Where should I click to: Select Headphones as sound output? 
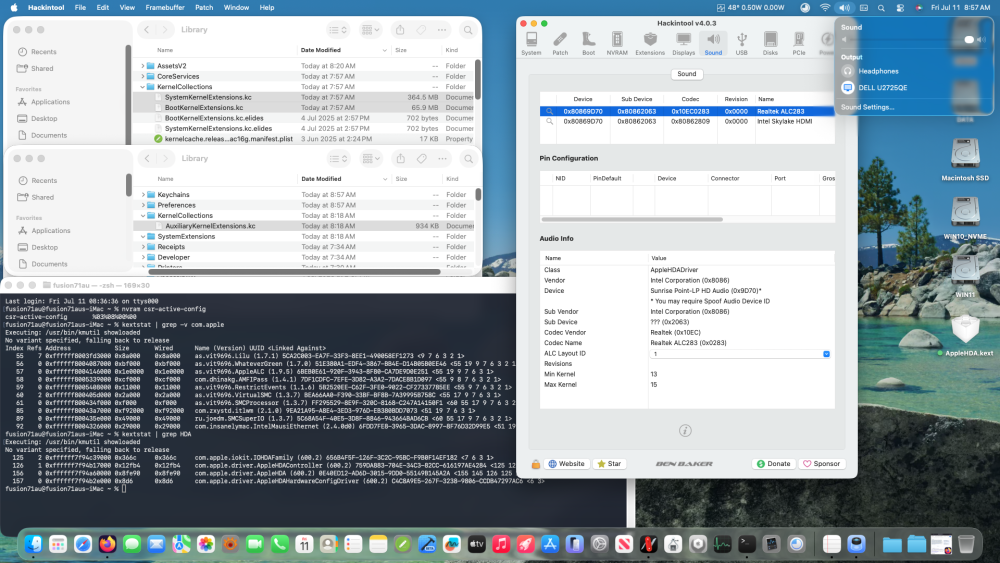coord(878,71)
